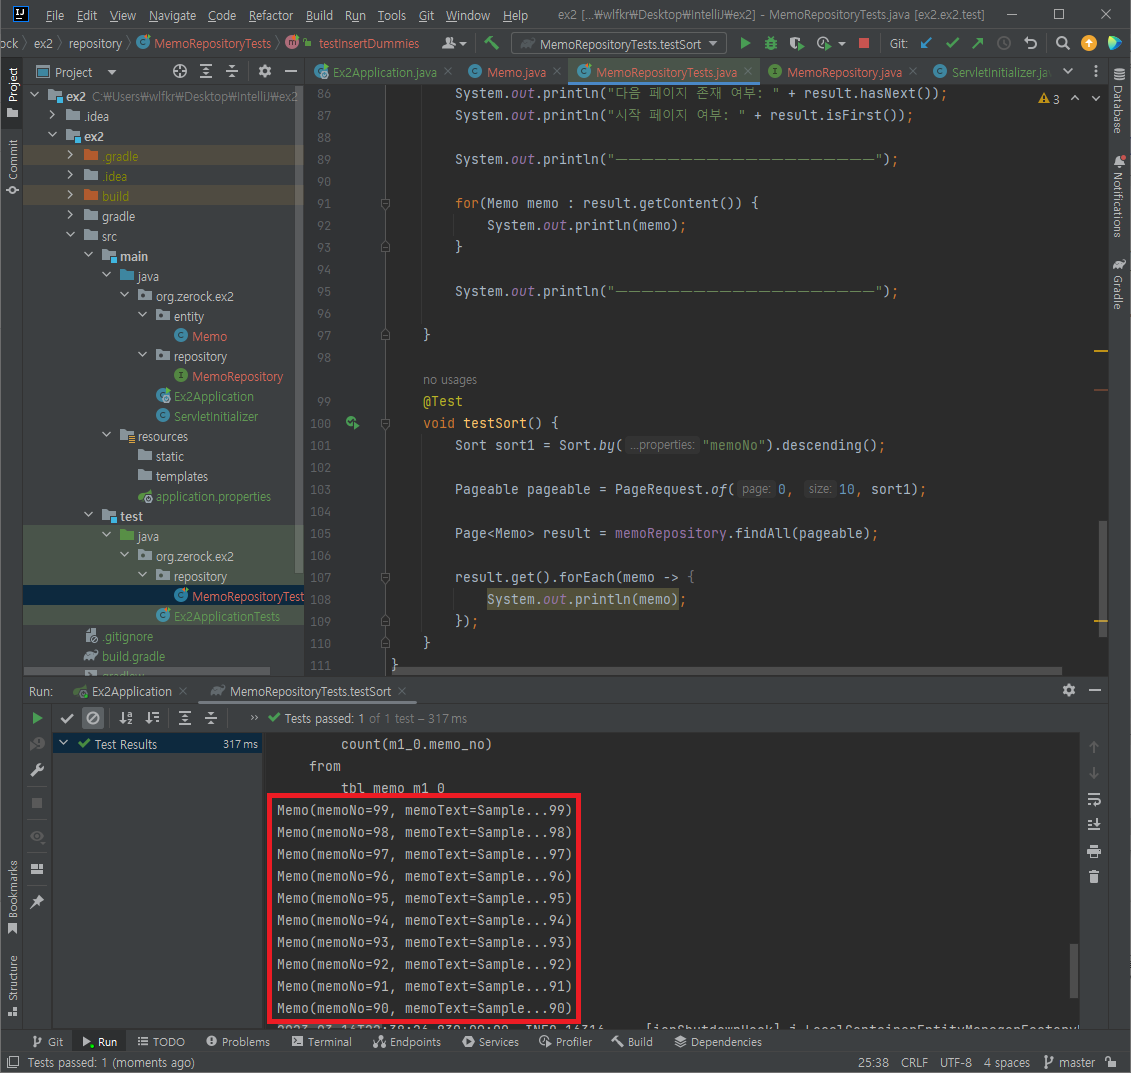1131x1073 pixels.
Task: Show Git history clock icon
Action: pos(1003,43)
